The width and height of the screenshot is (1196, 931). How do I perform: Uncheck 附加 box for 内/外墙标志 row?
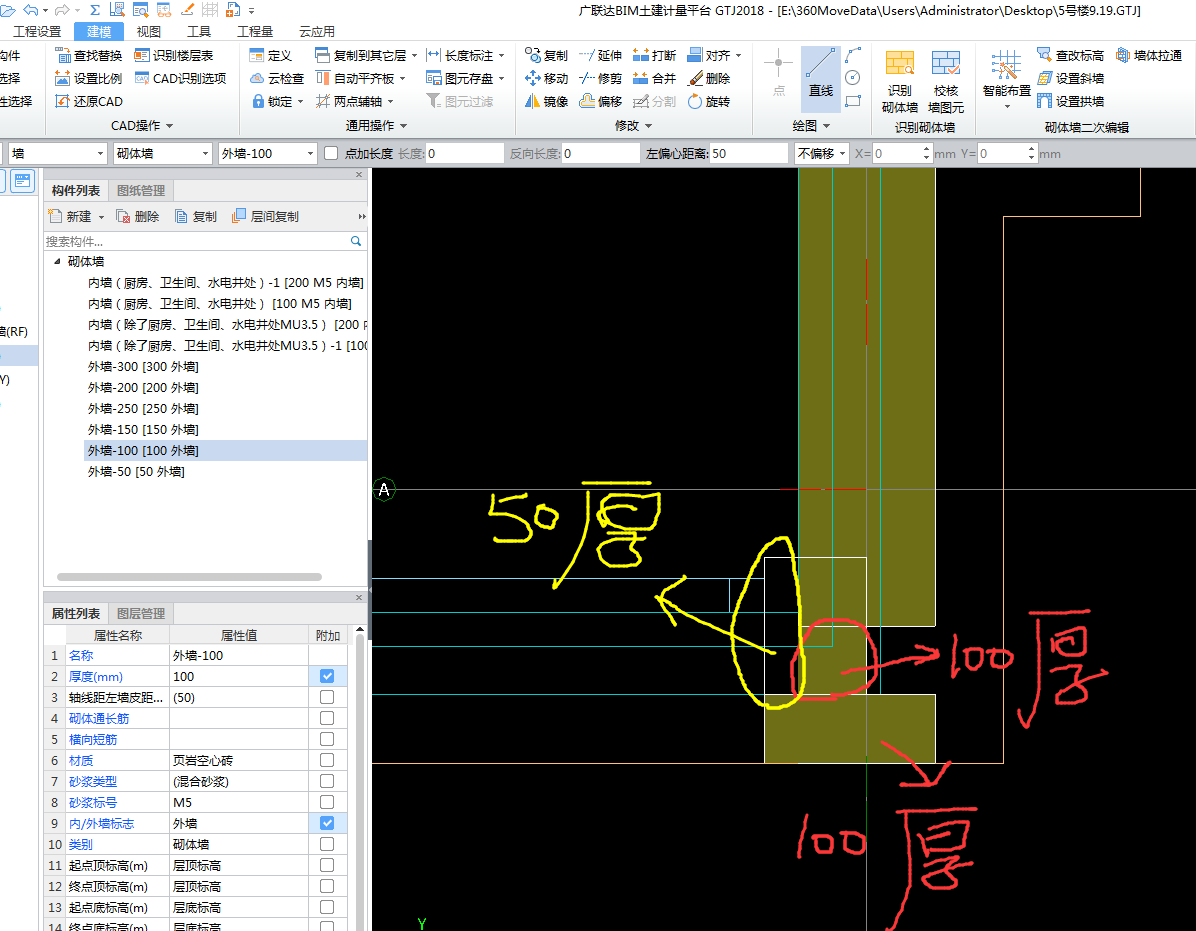point(327,823)
